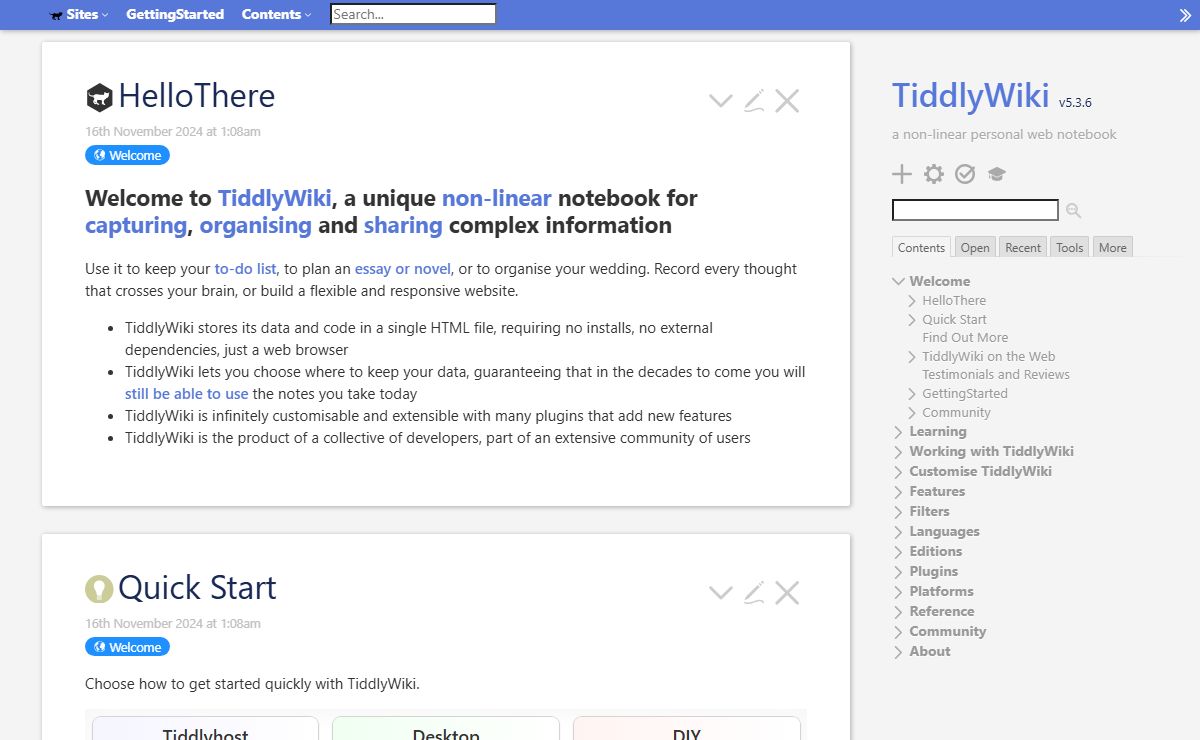Screen dimensions: 1200x740
Task: Click the top bar Search field
Action: [413, 14]
